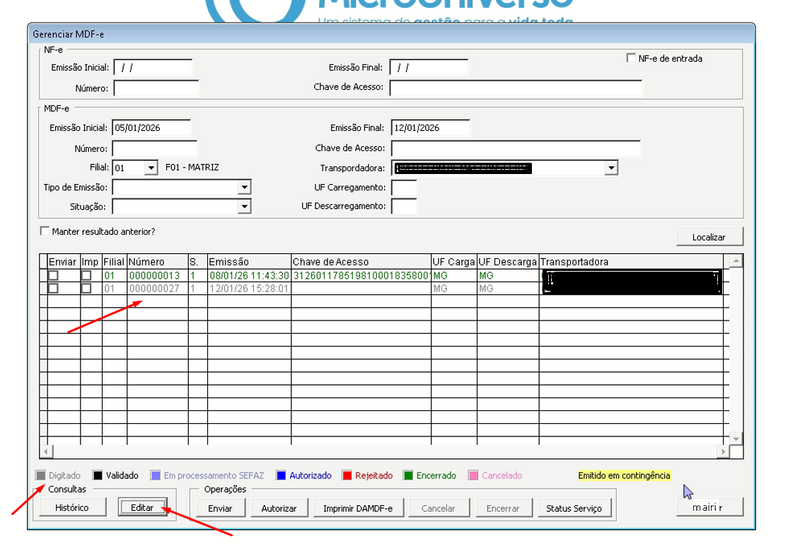
Task: Click the Enviar operation button
Action: (220, 508)
